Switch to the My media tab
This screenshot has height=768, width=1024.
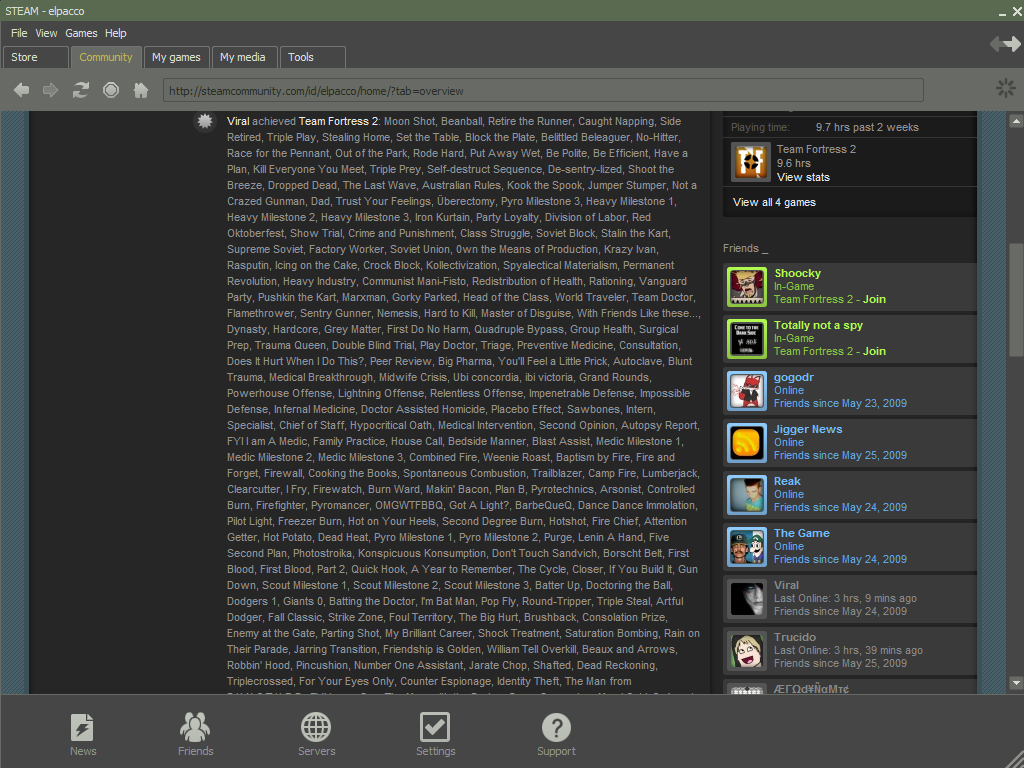click(x=243, y=57)
